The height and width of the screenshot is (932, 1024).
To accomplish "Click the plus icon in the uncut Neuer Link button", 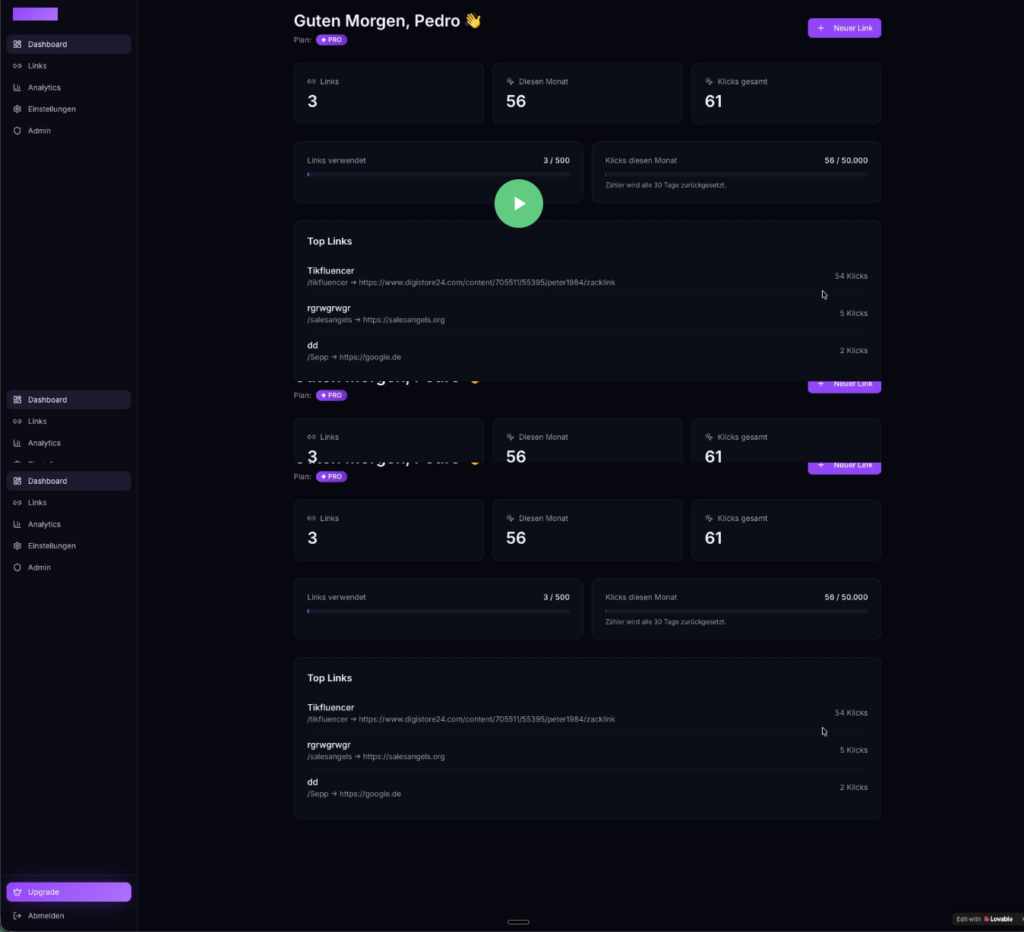I will [x=821, y=28].
